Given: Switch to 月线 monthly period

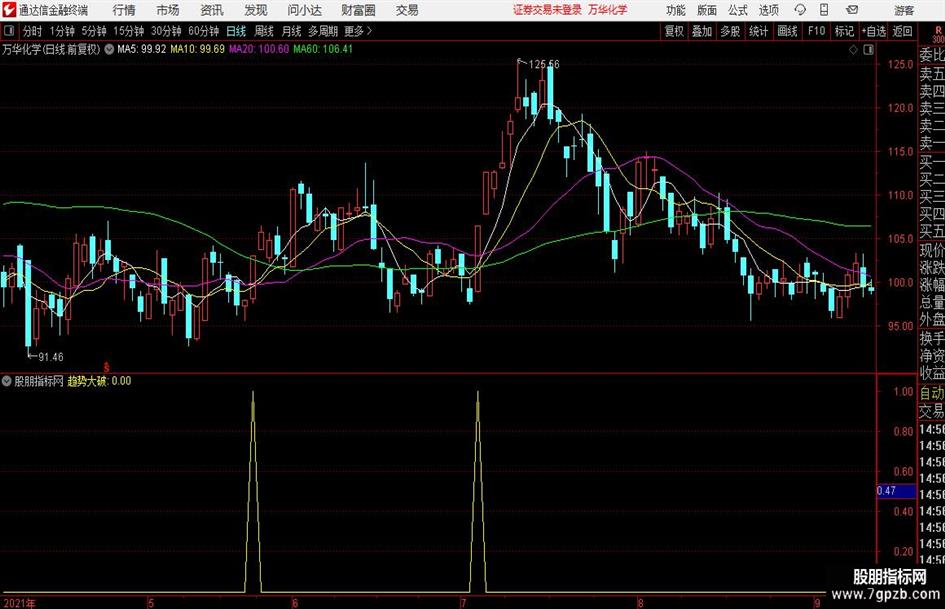Looking at the screenshot, I should click(x=291, y=31).
